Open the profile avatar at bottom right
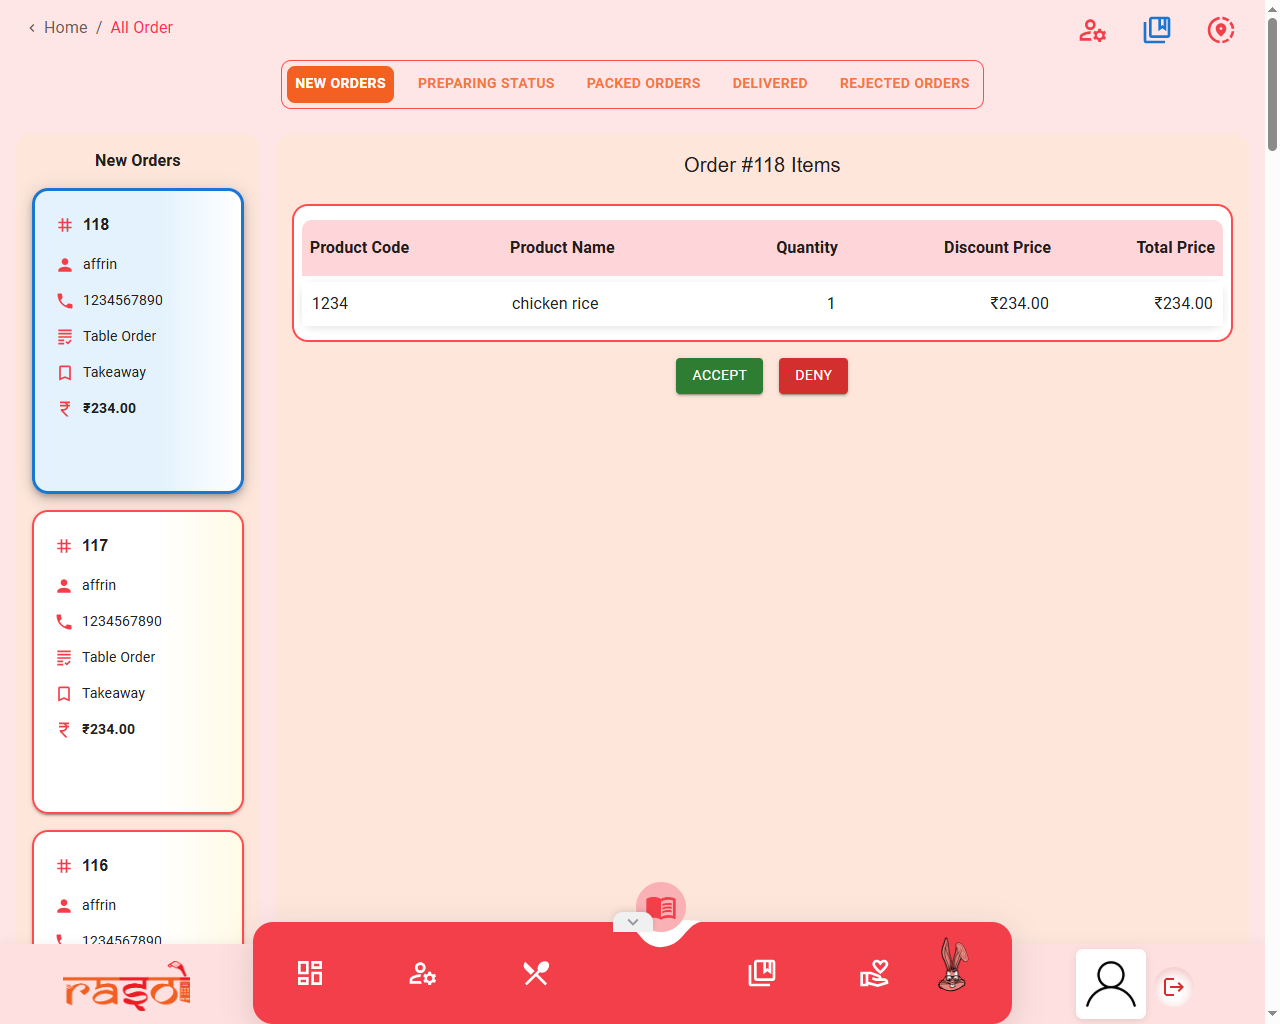1280x1024 pixels. 1111,984
